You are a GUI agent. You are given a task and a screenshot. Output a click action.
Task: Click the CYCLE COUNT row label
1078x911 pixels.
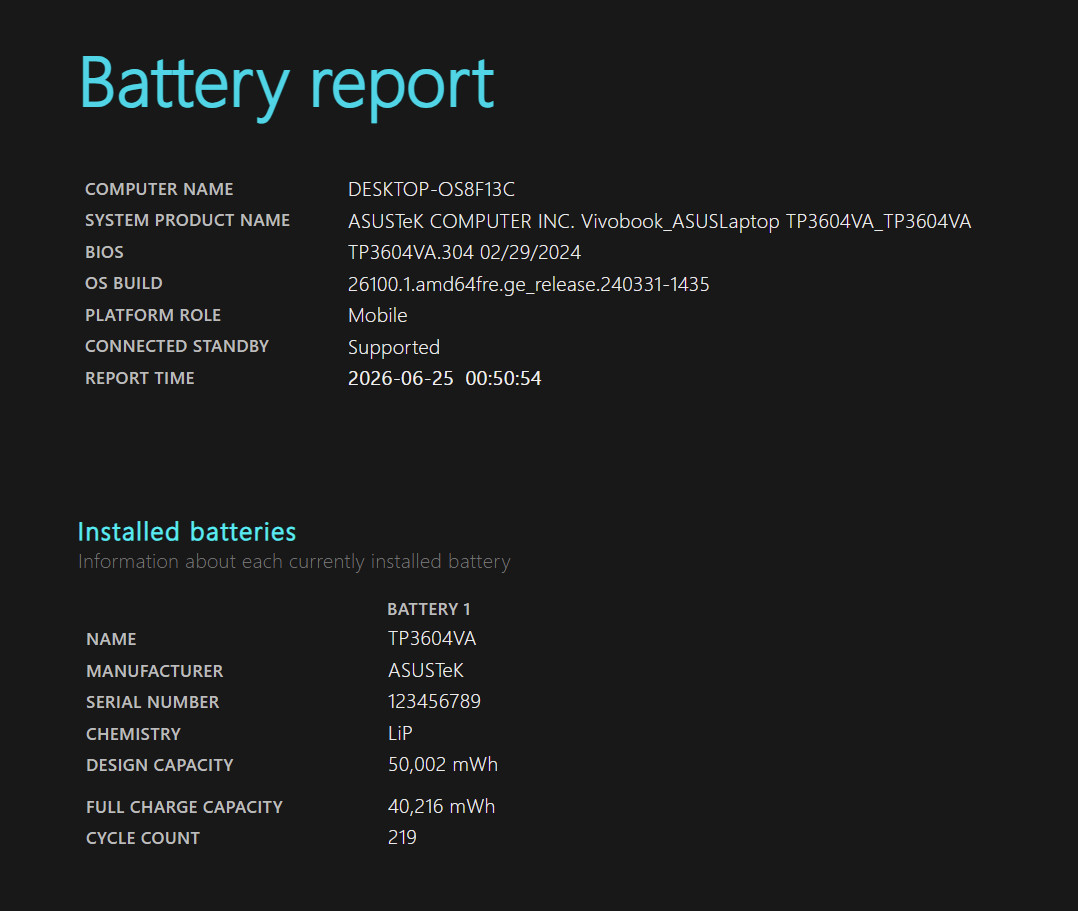click(x=142, y=838)
